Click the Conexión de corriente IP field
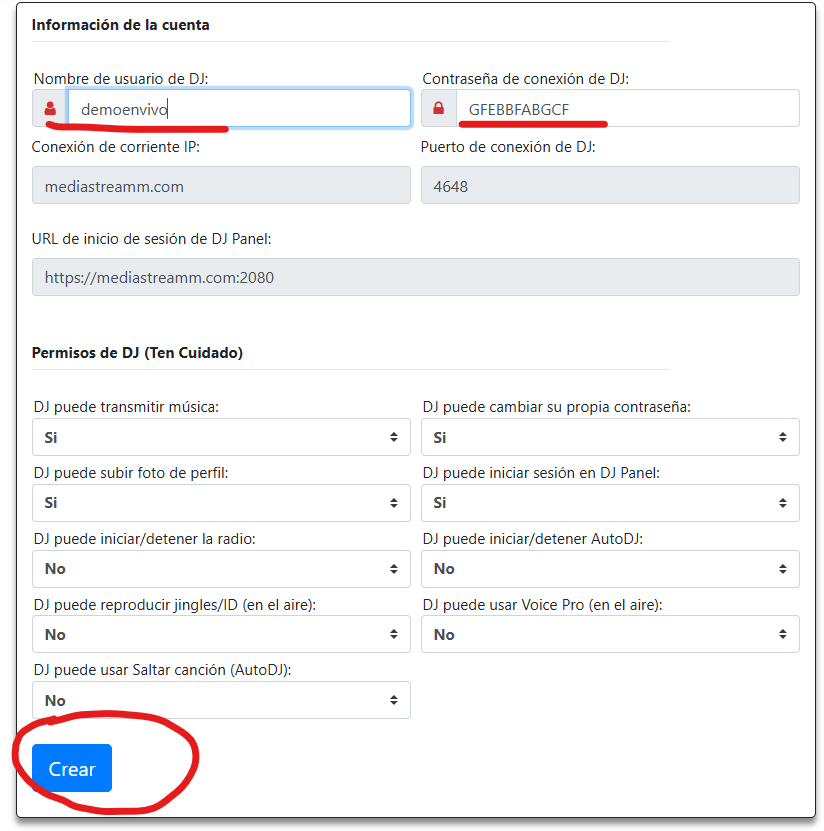Image resolution: width=824 pixels, height=831 pixels. [x=221, y=186]
